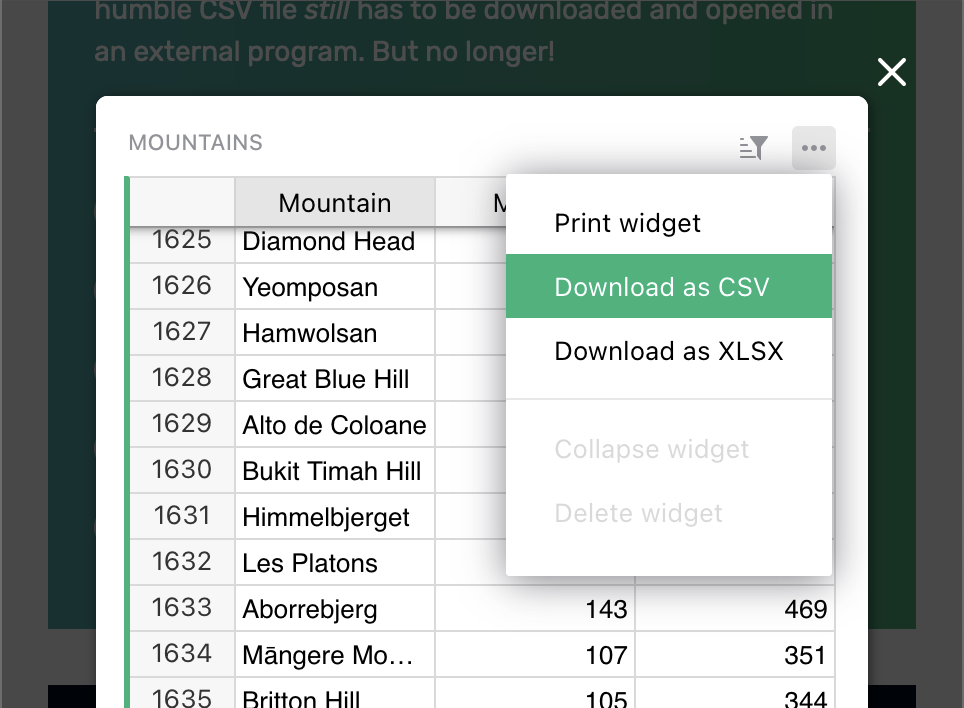Click row number 1633 in the table
Image resolution: width=964 pixels, height=708 pixels.
pyautogui.click(x=181, y=609)
